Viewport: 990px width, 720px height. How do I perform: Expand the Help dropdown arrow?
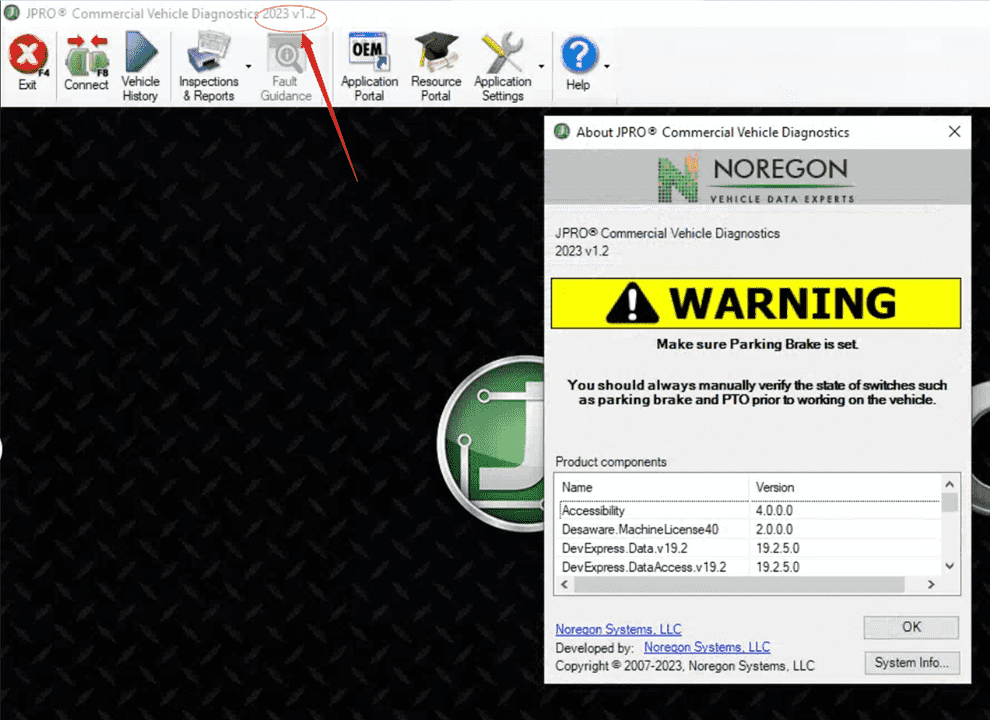click(607, 66)
